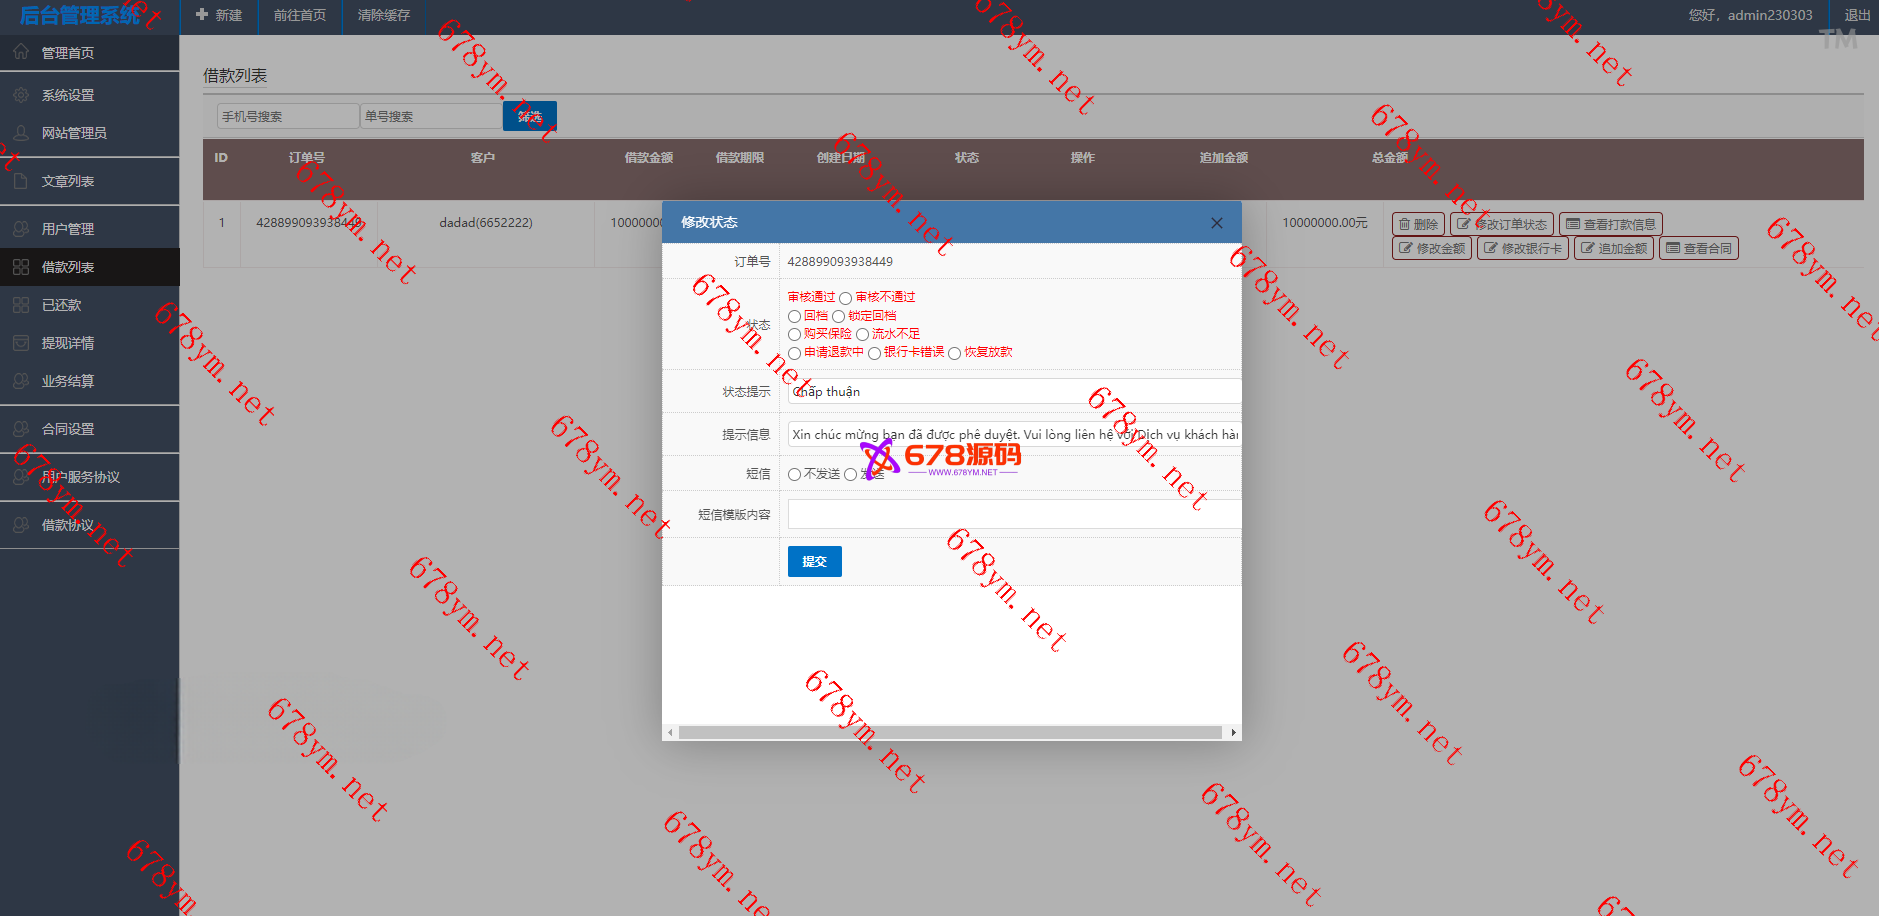Click the inbox icon beside 提现详情
This screenshot has width=1879, height=916.
point(21,343)
